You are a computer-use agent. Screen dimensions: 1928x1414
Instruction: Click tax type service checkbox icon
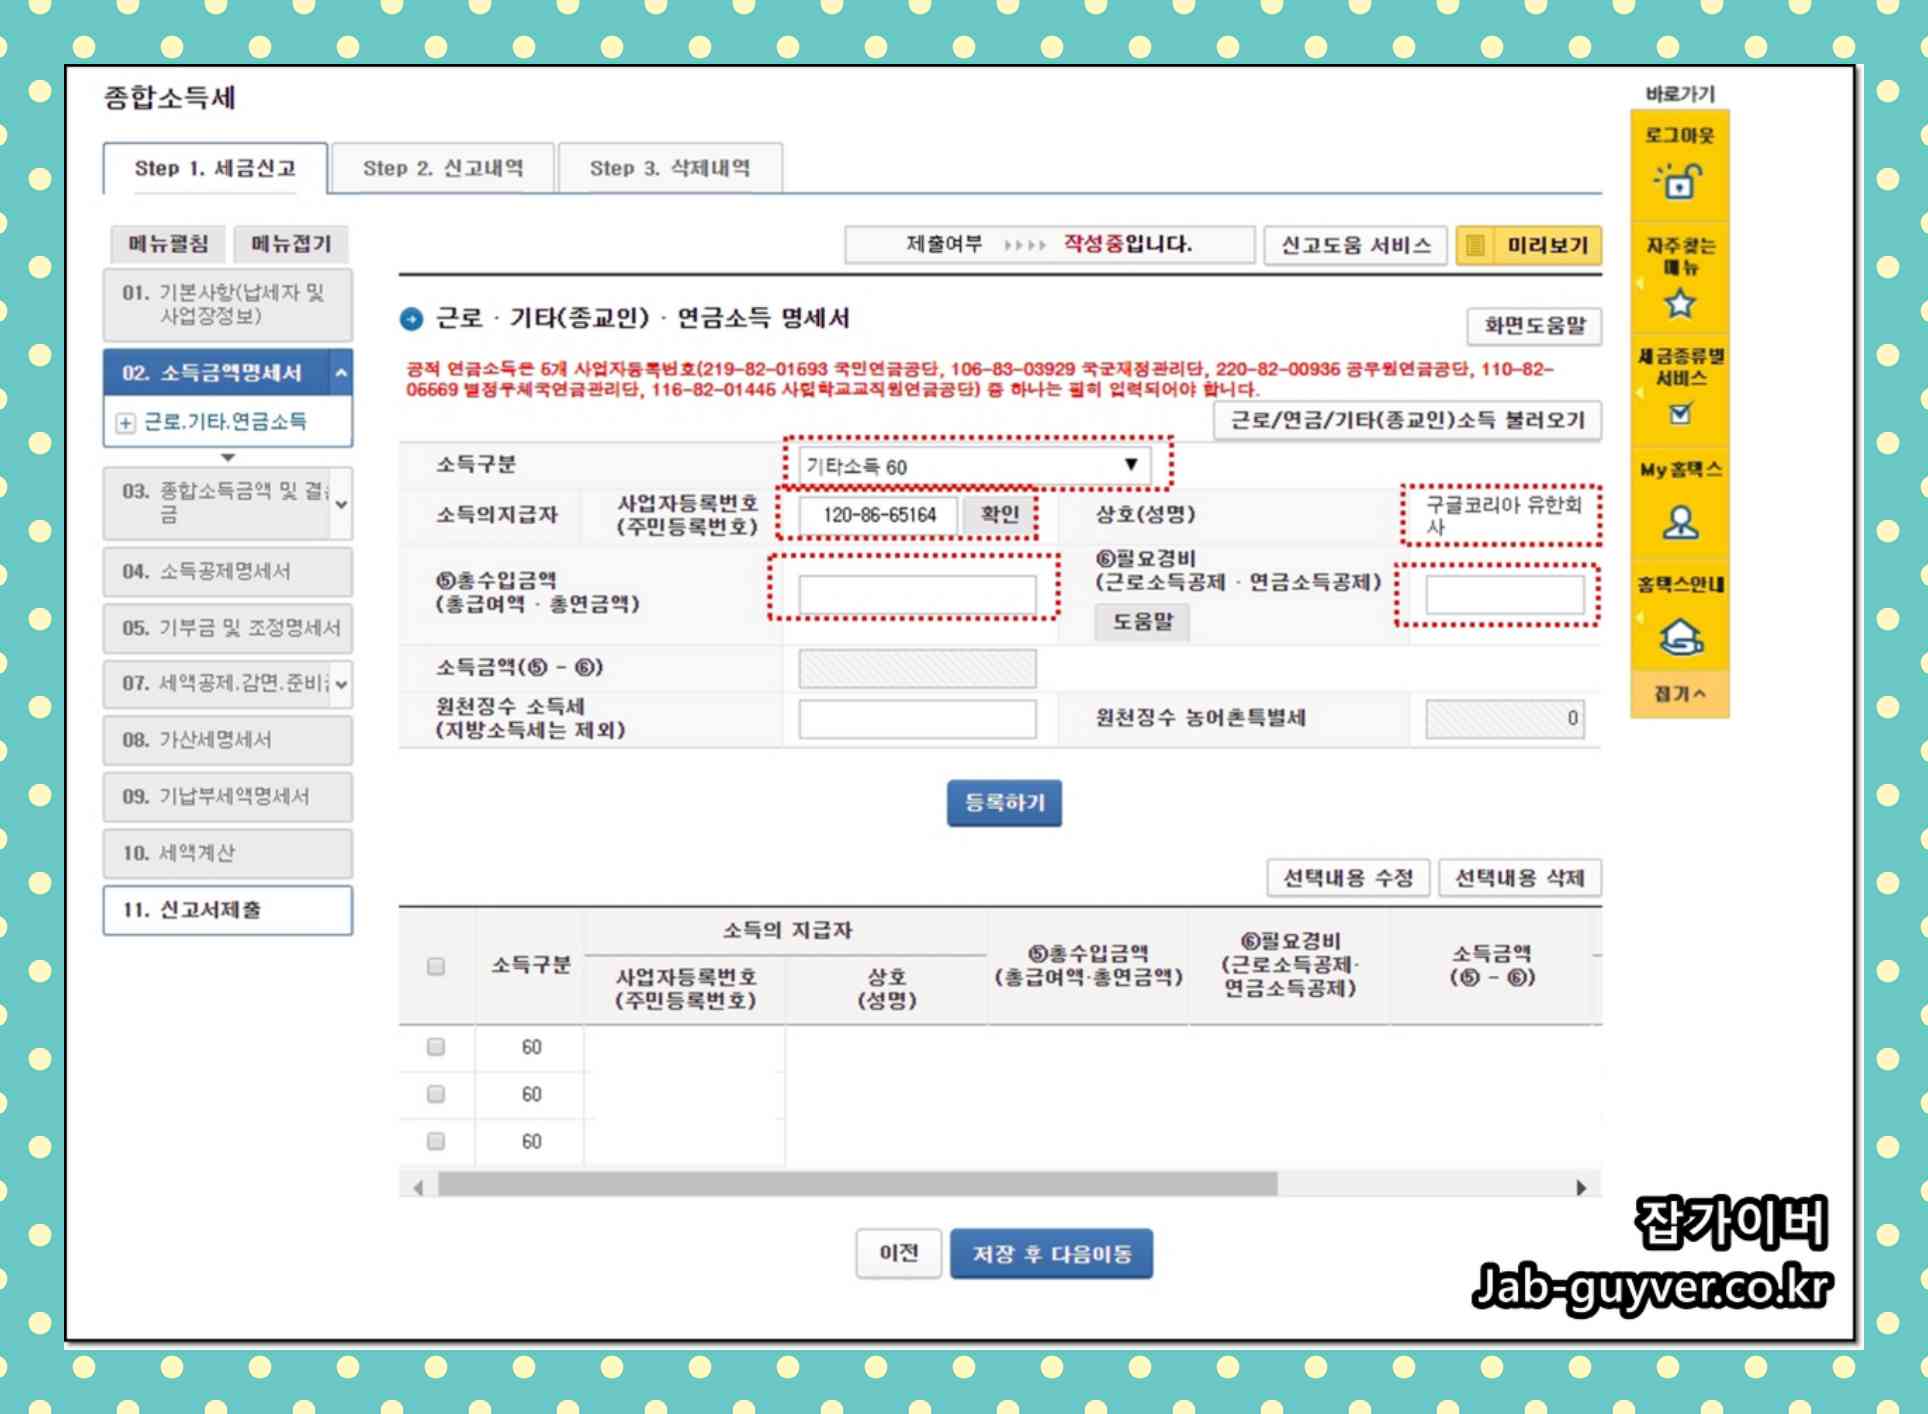1680,414
